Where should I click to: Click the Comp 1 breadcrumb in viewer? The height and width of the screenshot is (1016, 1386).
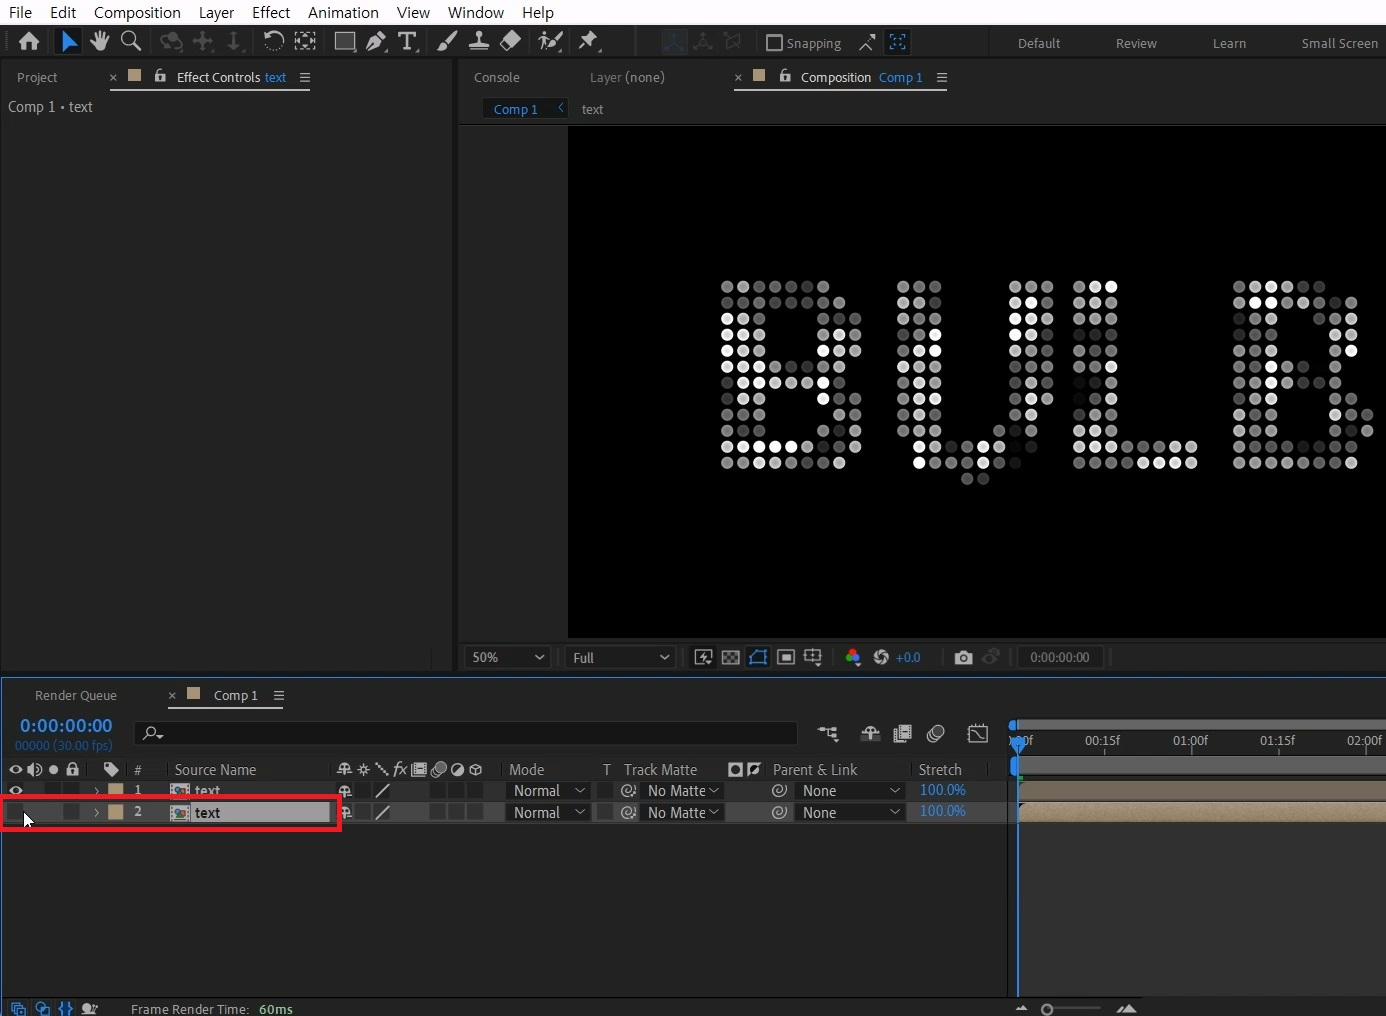(x=516, y=109)
